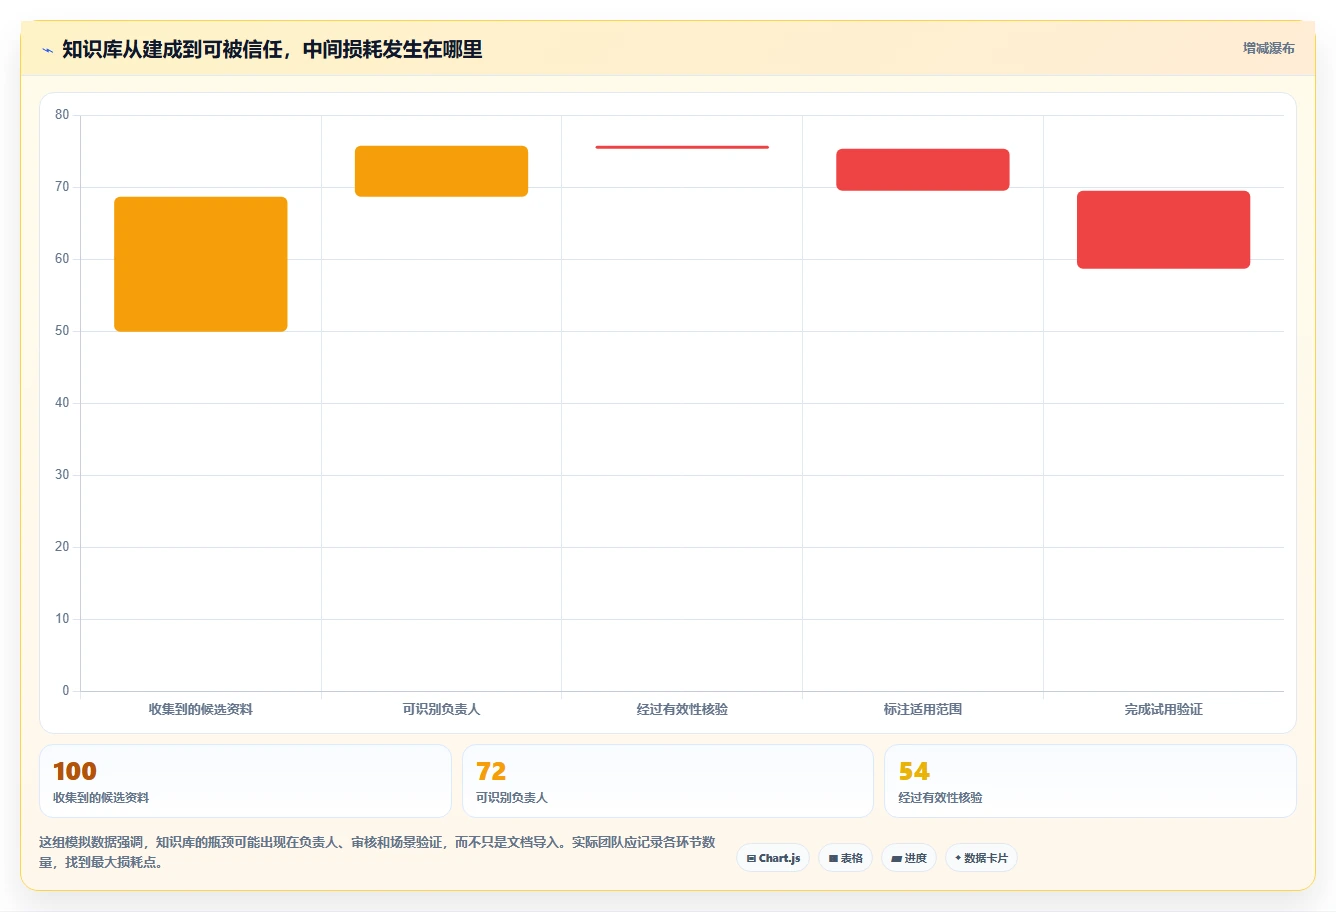
Task: Click the y-axis value 80
Action: click(62, 115)
